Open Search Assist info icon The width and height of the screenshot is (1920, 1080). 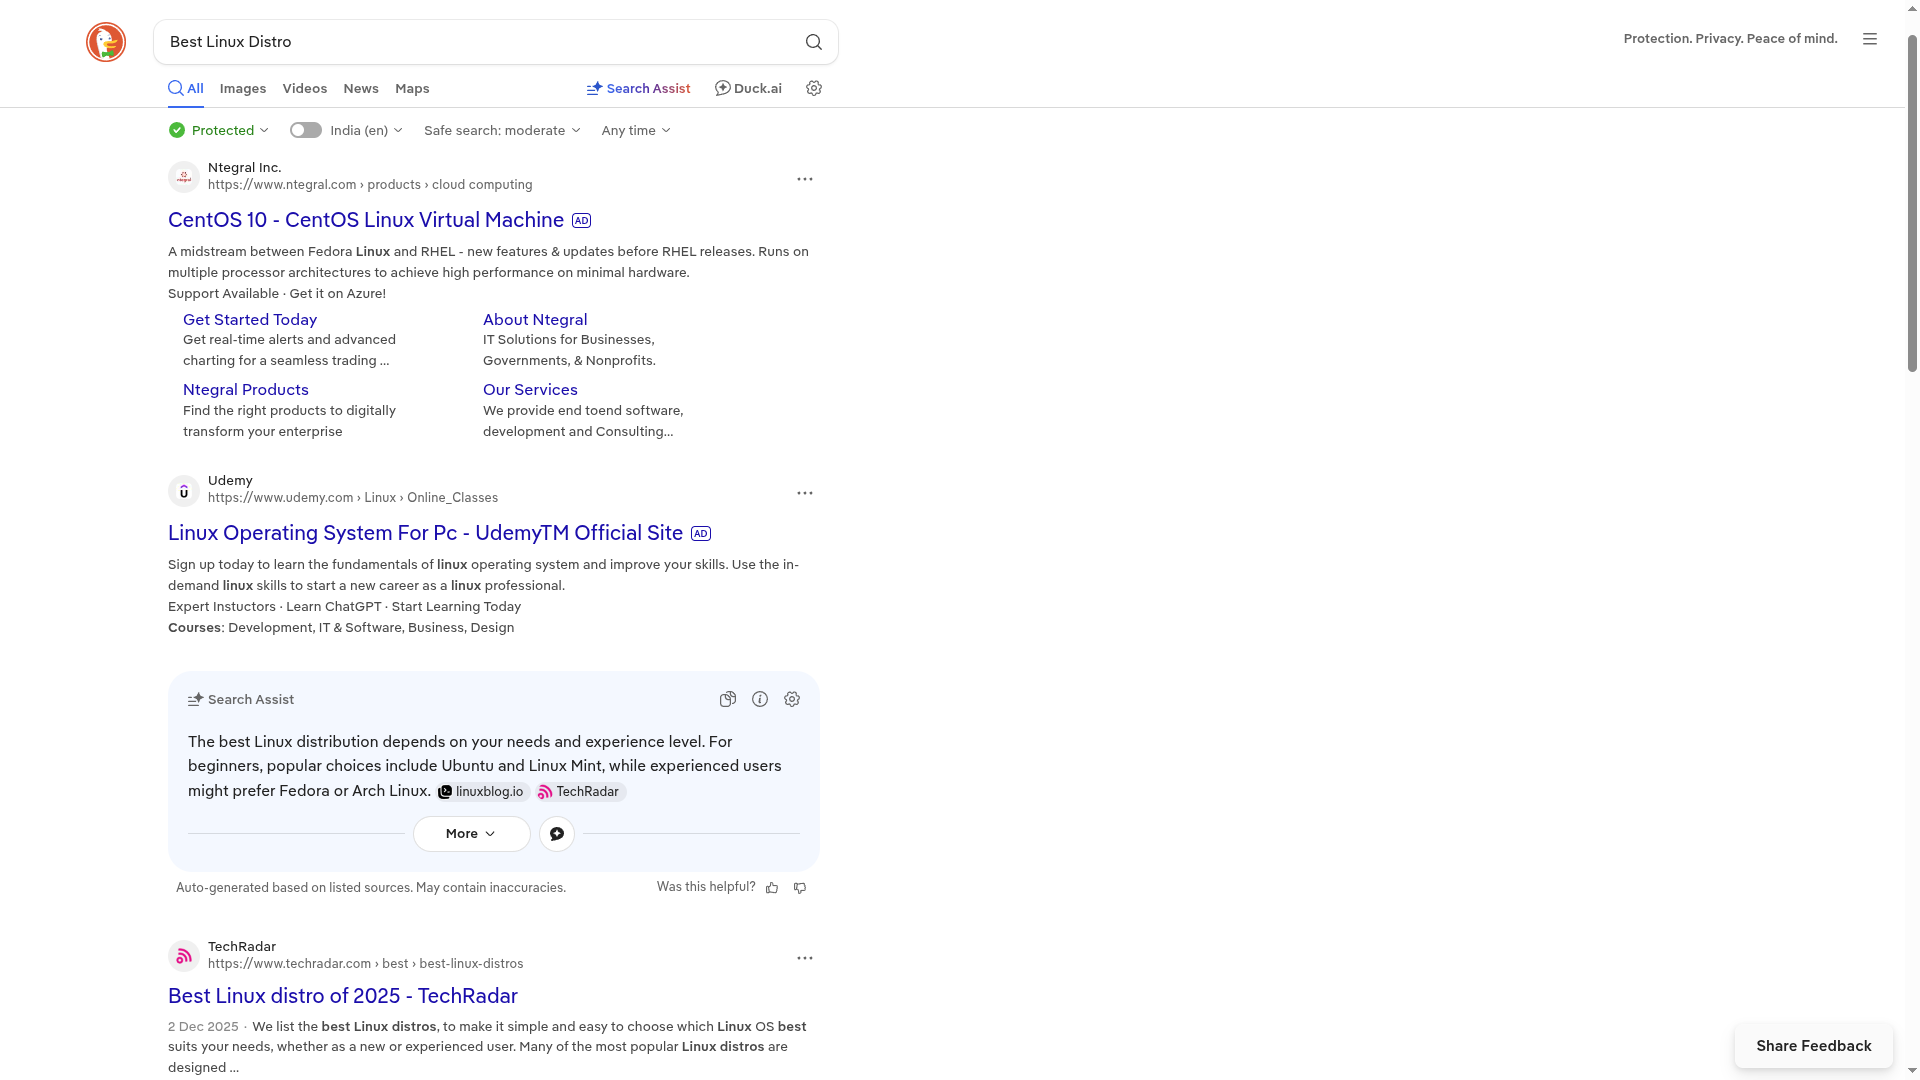pos(760,699)
